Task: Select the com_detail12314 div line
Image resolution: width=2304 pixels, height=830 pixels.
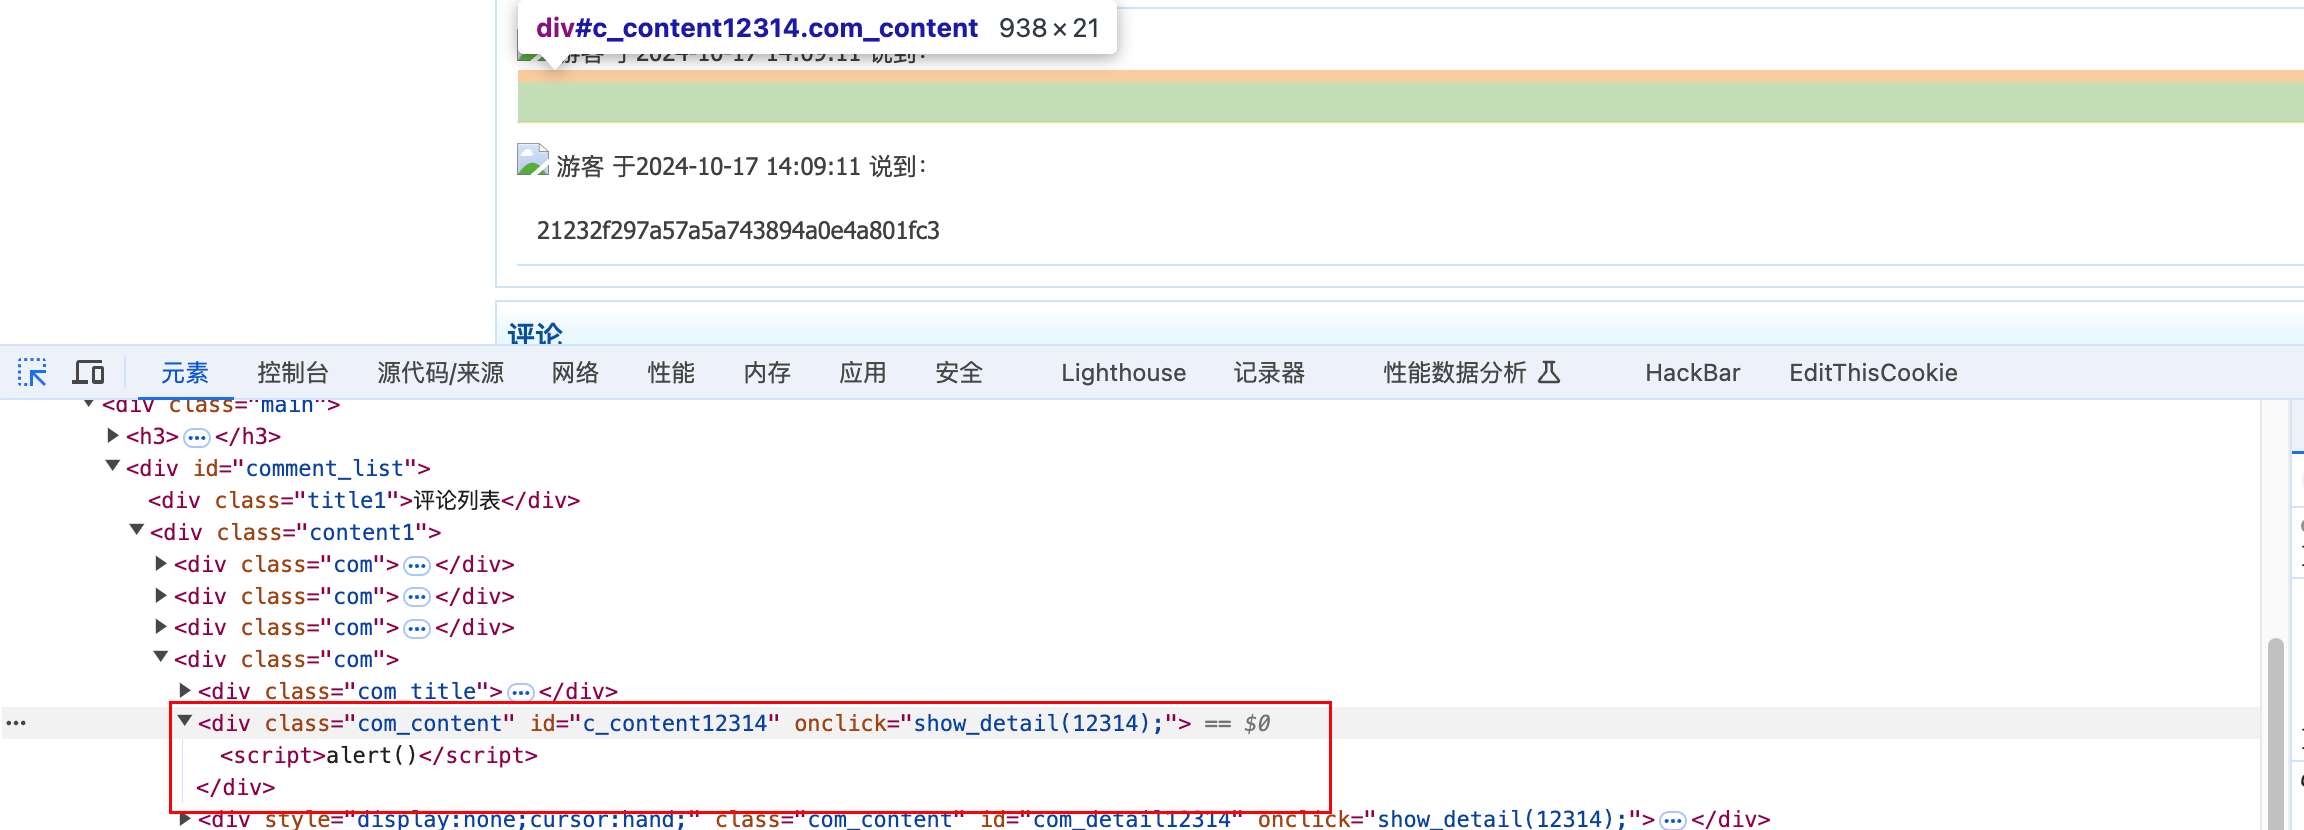Action: [x=984, y=819]
